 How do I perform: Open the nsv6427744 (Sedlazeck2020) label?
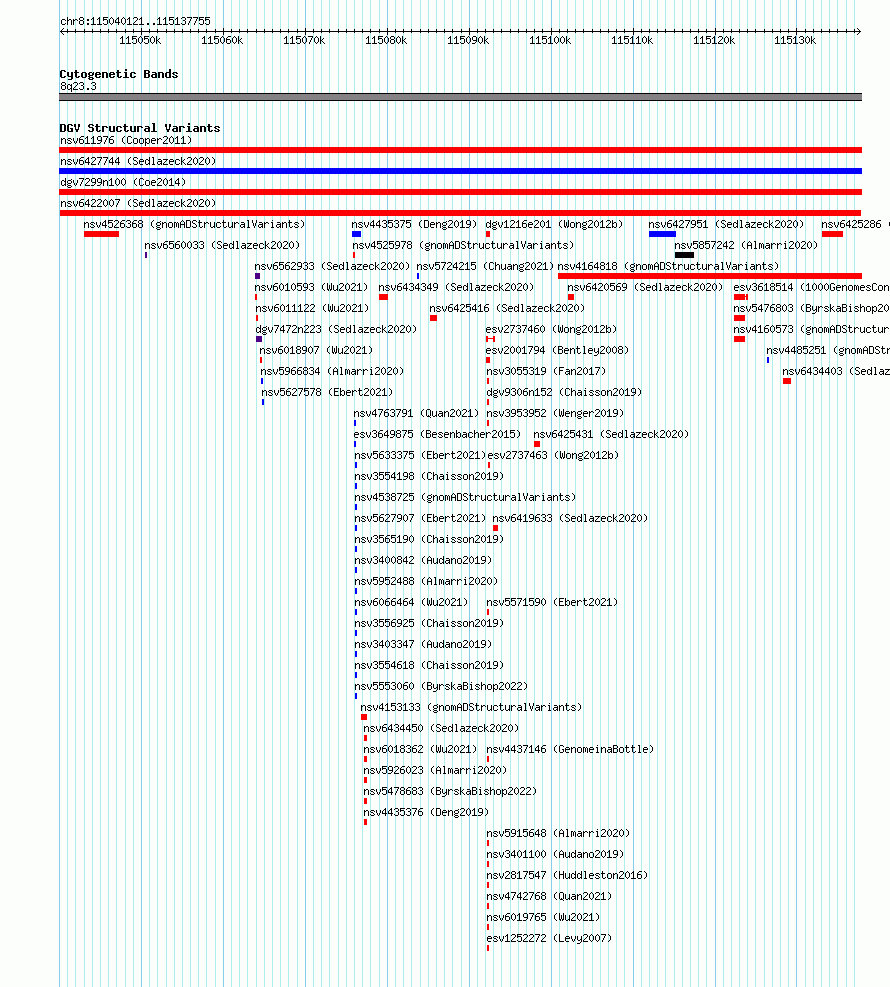click(x=138, y=161)
